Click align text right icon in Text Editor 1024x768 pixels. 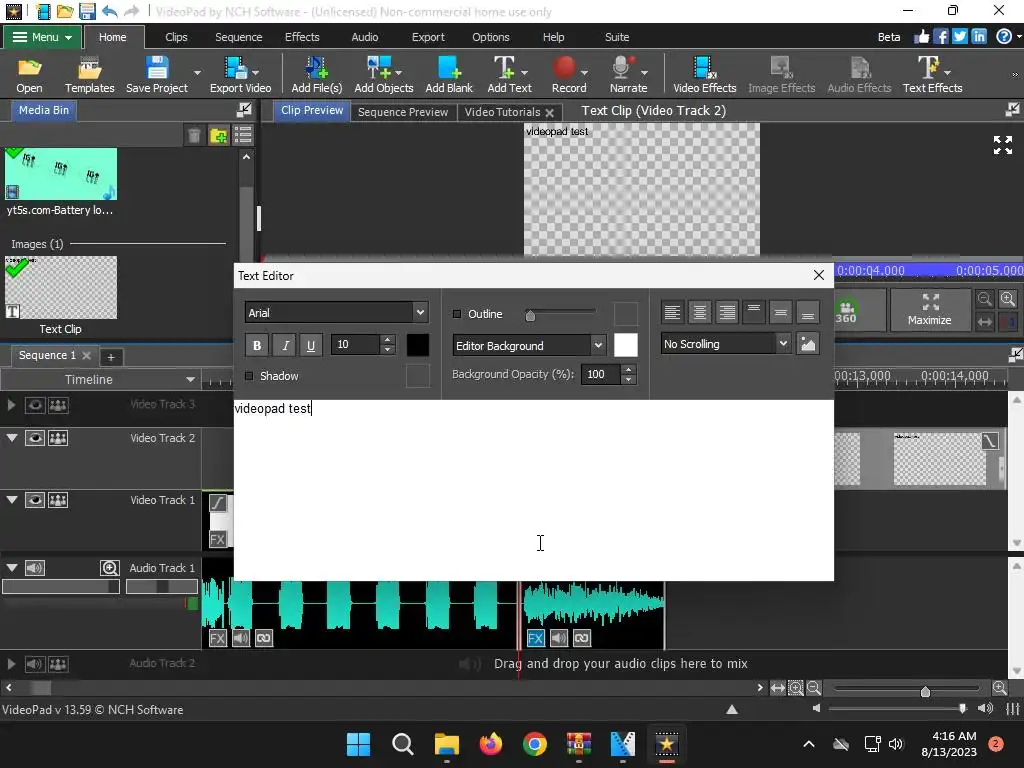tap(727, 313)
